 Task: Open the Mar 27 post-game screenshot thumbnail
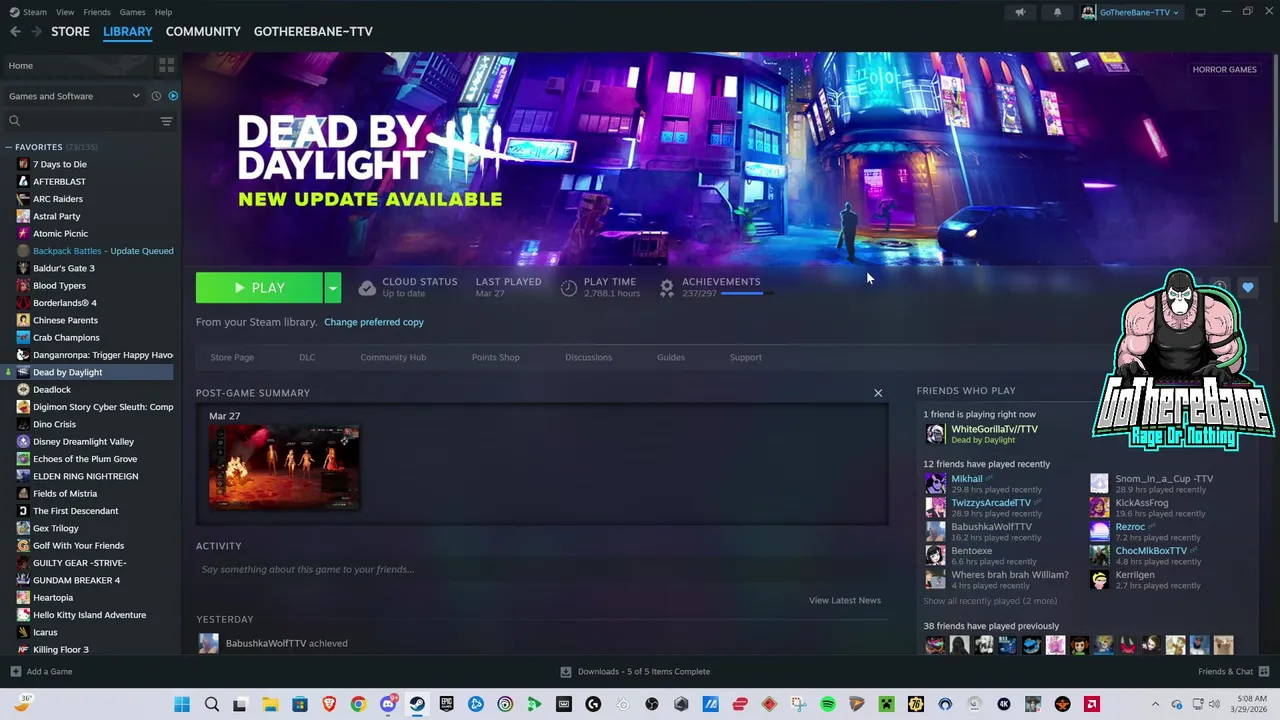284,467
